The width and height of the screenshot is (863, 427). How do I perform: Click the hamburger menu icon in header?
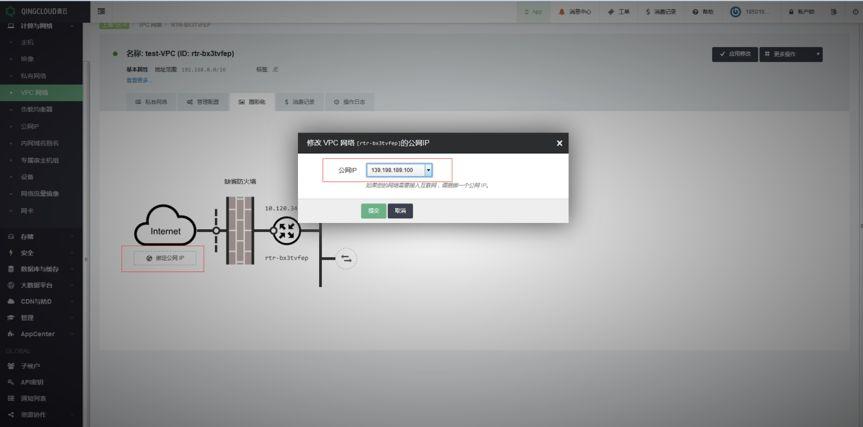pyautogui.click(x=102, y=11)
